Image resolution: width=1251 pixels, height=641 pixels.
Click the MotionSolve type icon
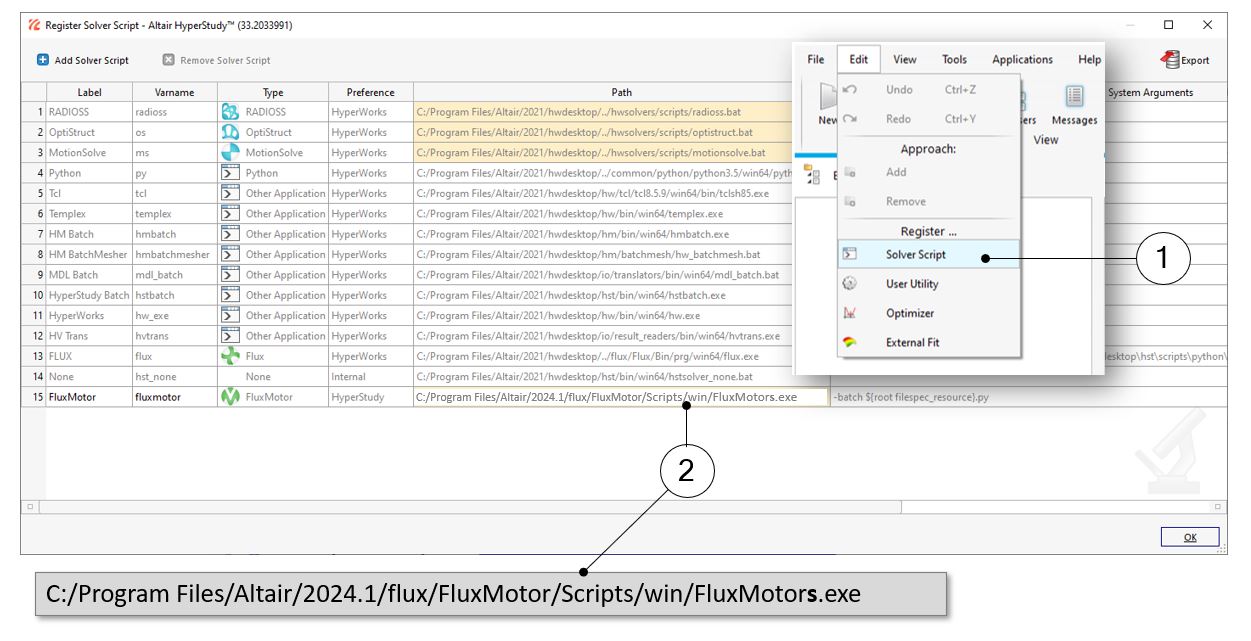[230, 153]
